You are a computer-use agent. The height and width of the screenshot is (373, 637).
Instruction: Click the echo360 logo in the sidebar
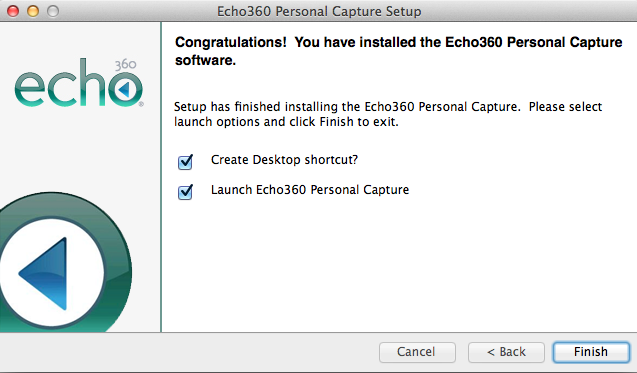tap(79, 82)
